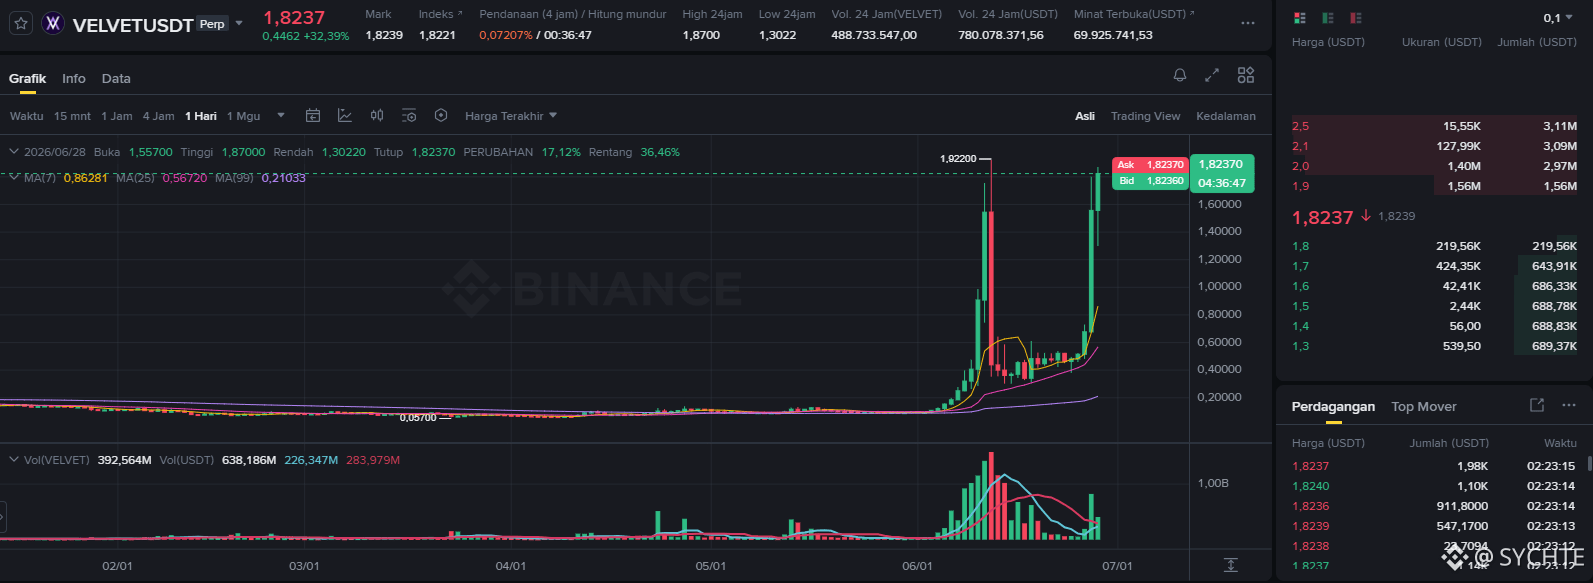This screenshot has height=583, width=1593.
Task: Open Minat Terbuka external link arrow
Action: [1191, 14]
